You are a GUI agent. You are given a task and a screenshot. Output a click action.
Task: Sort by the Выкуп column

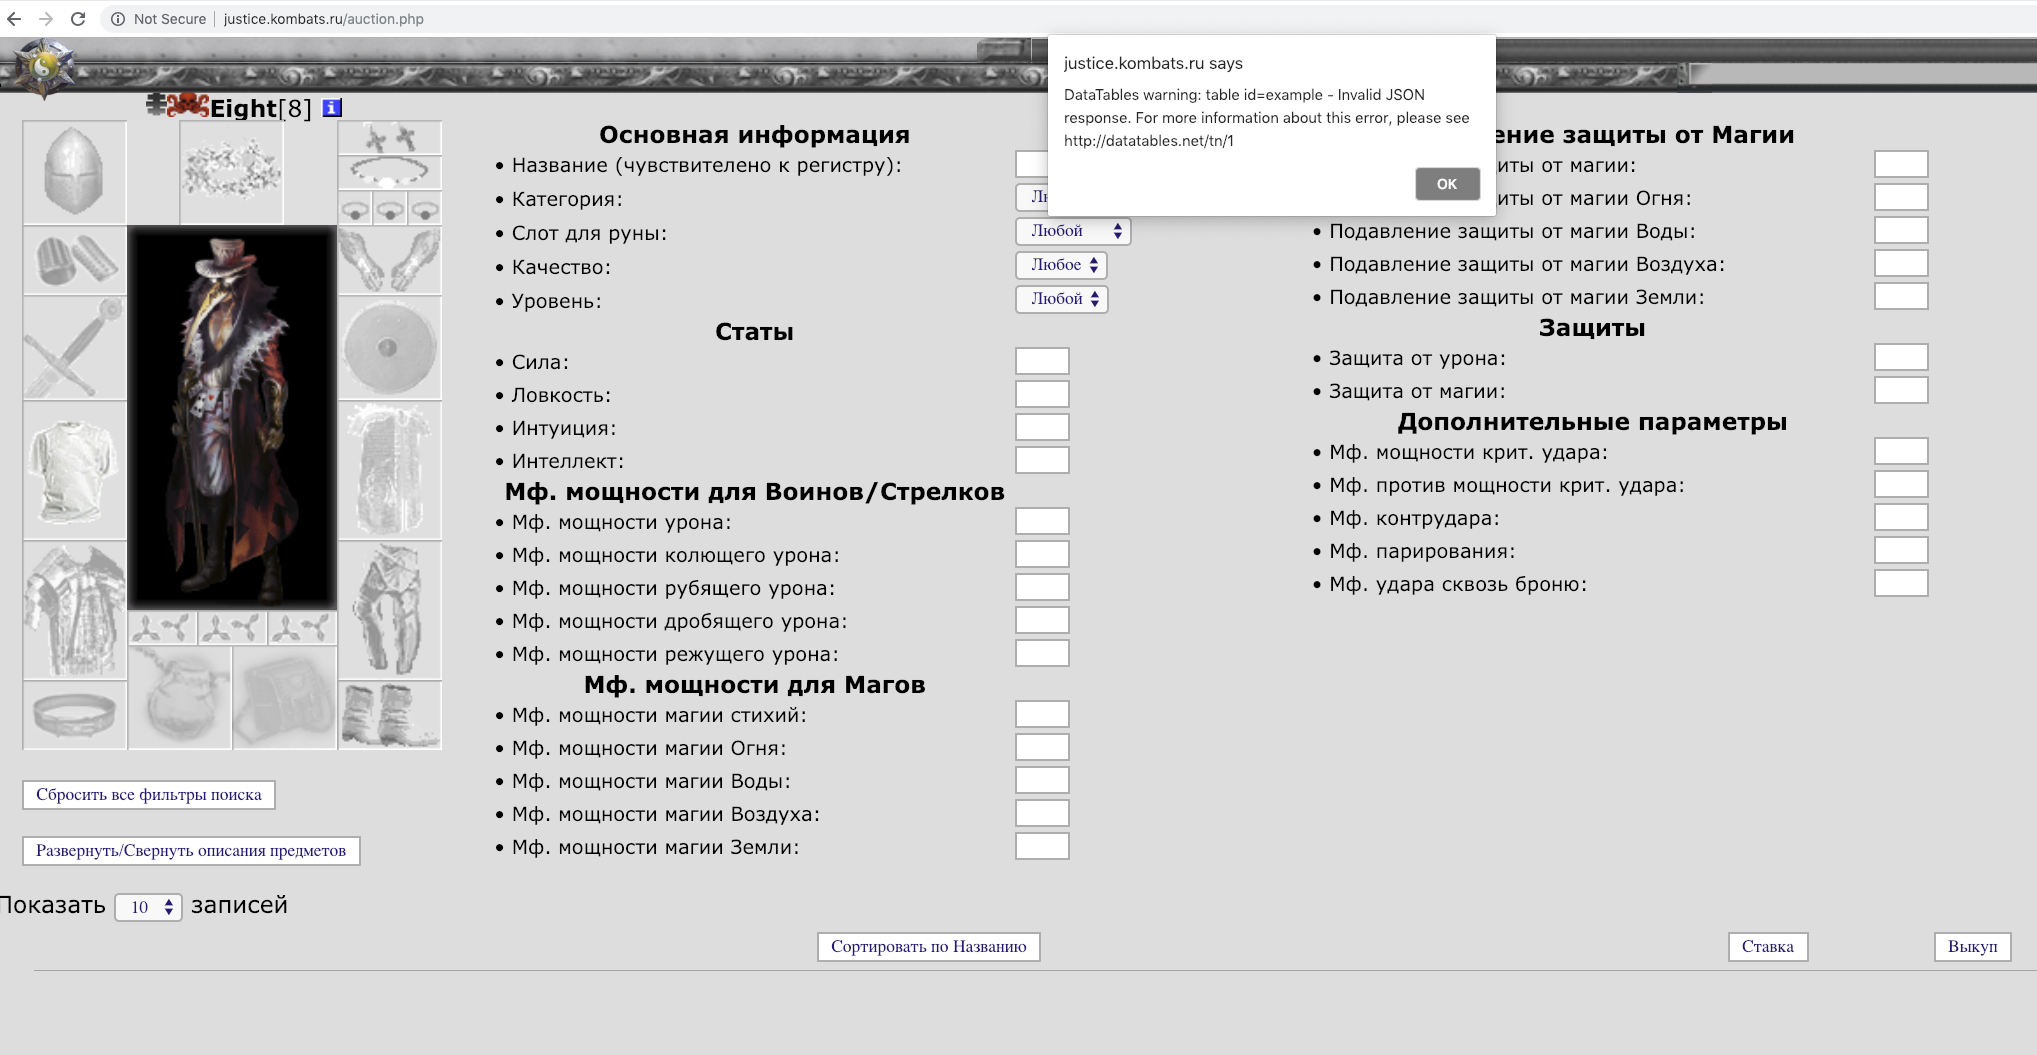[x=1972, y=947]
